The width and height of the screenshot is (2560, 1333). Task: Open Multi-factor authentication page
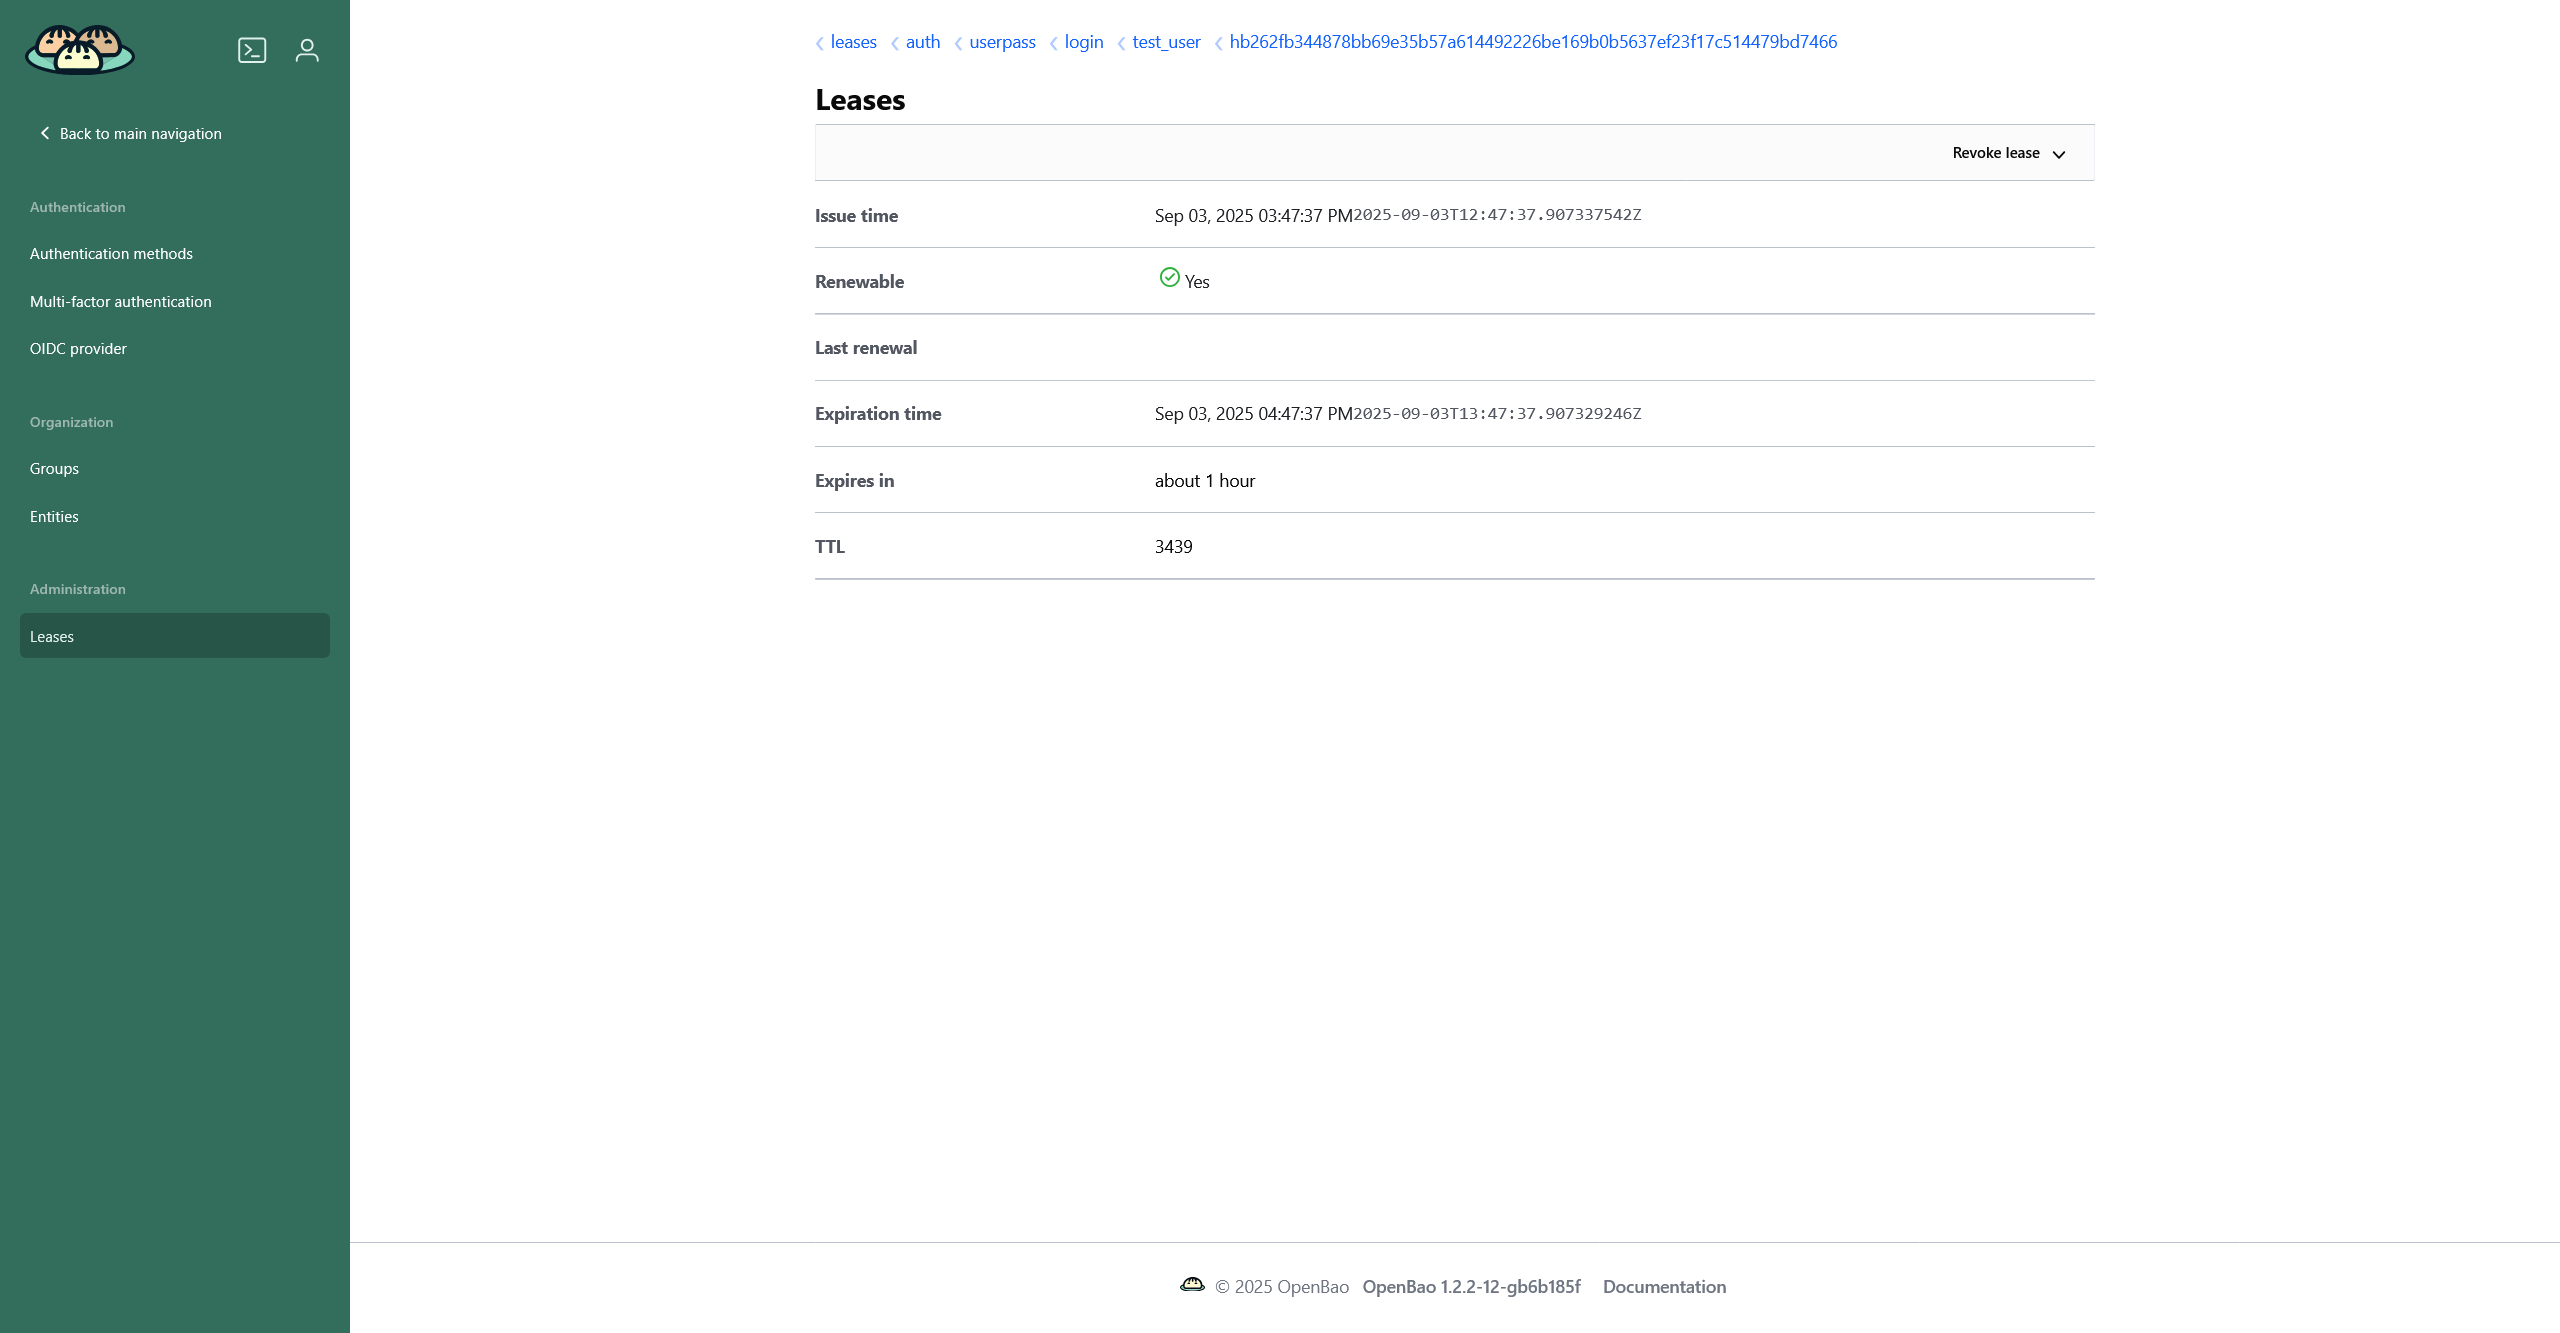(121, 301)
